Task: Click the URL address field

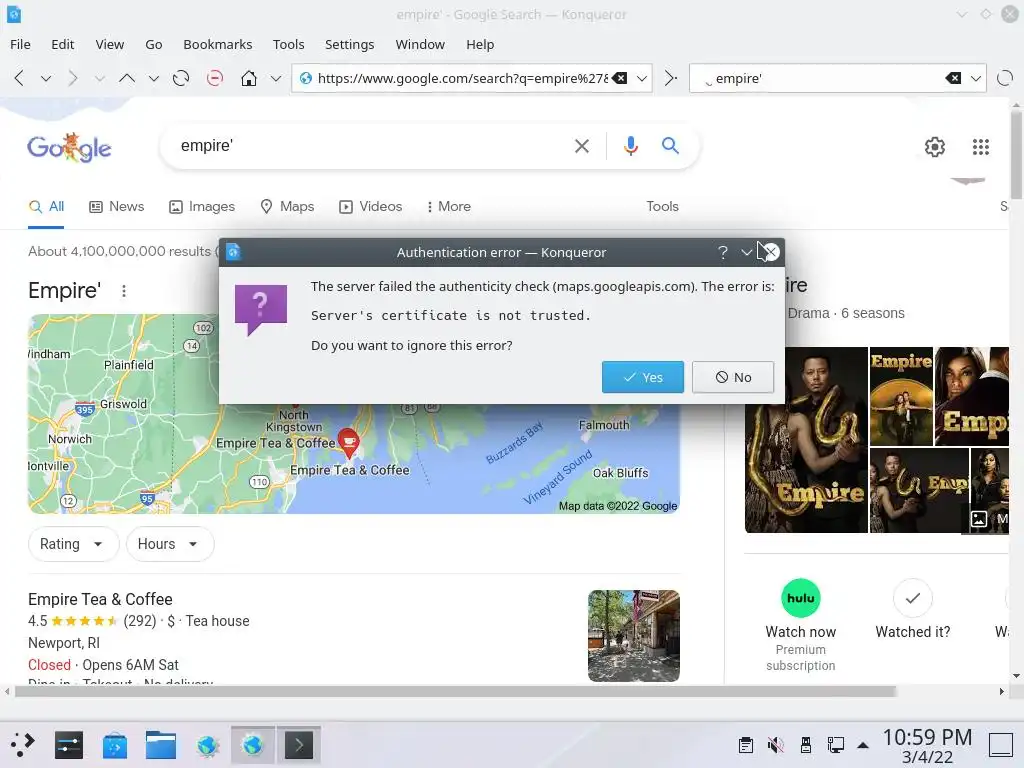Action: [x=462, y=78]
